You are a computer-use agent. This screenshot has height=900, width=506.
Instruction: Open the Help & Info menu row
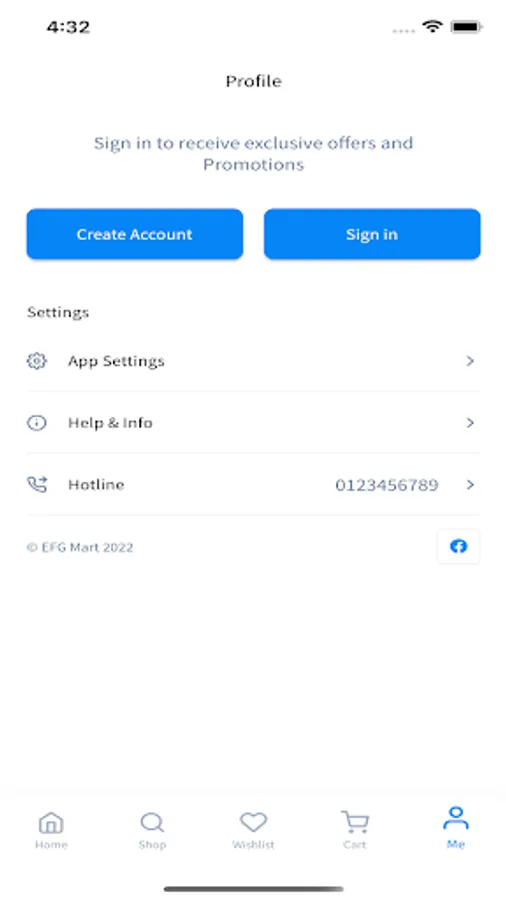[253, 423]
